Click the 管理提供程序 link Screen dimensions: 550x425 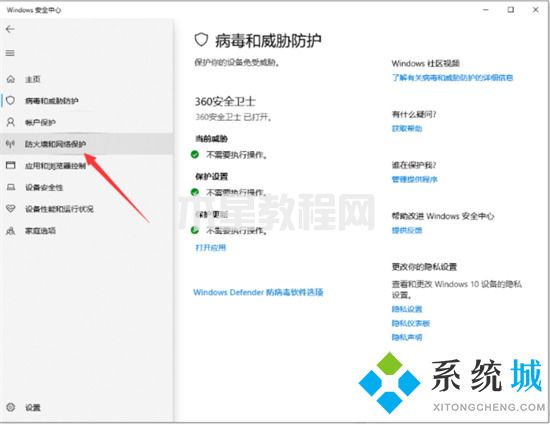[415, 180]
